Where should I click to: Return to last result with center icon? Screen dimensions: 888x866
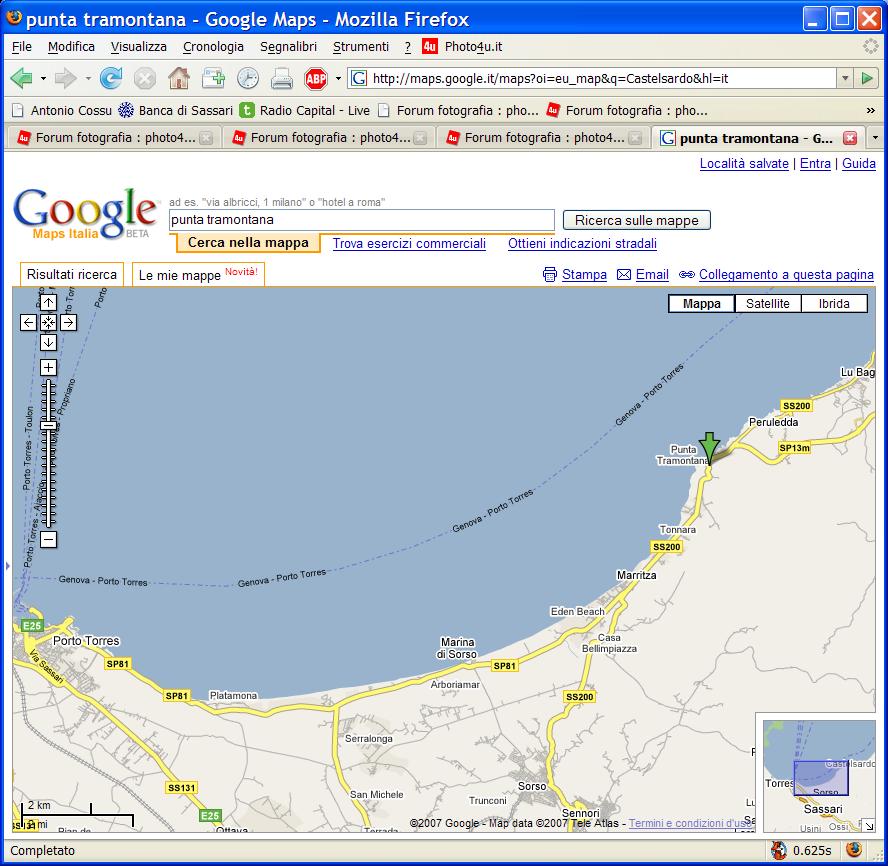pyautogui.click(x=49, y=322)
